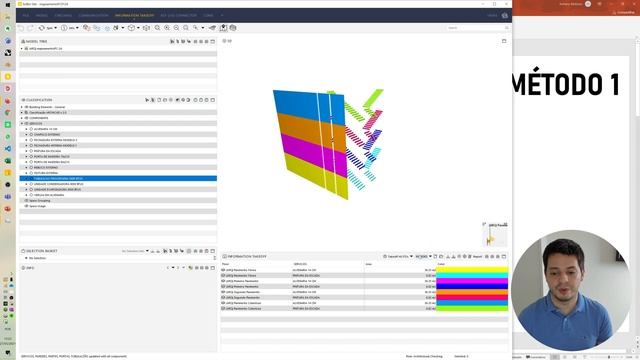This screenshot has height=360, width=640.
Task: Select CHAPISCO EXTERNO in Classification tree
Action: click(47, 134)
